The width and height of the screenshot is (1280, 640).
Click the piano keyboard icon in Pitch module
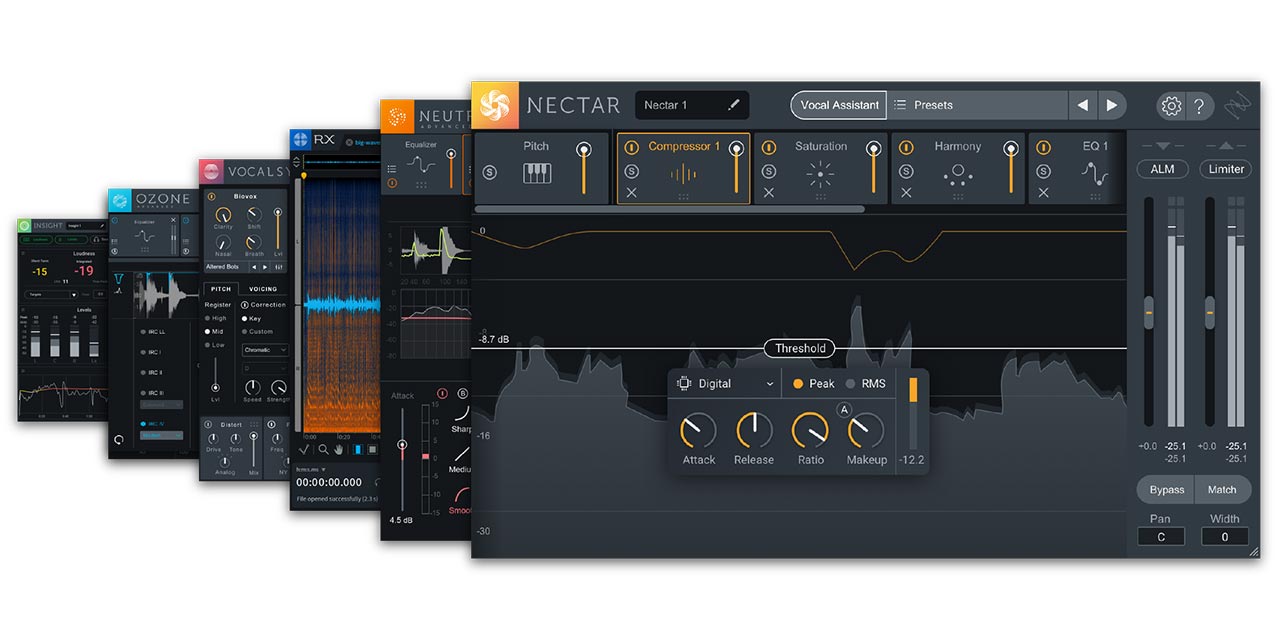coord(537,173)
